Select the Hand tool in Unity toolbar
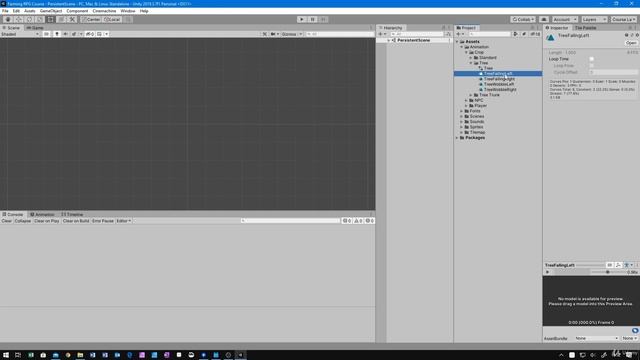Viewport: 640px width, 360px height. (8, 20)
